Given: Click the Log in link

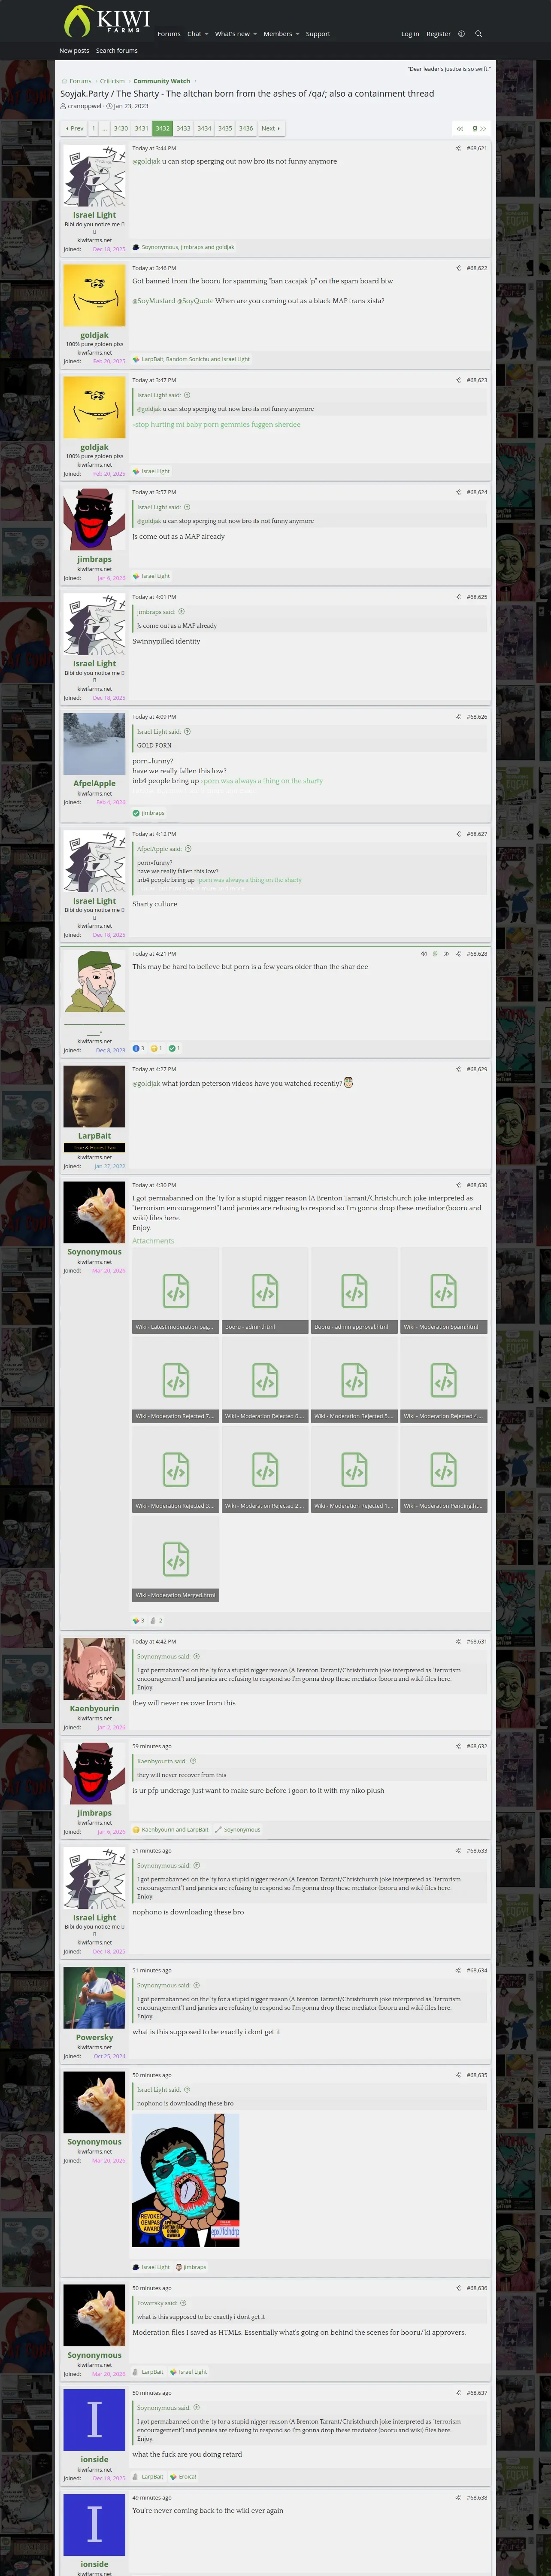Looking at the screenshot, I should (410, 34).
